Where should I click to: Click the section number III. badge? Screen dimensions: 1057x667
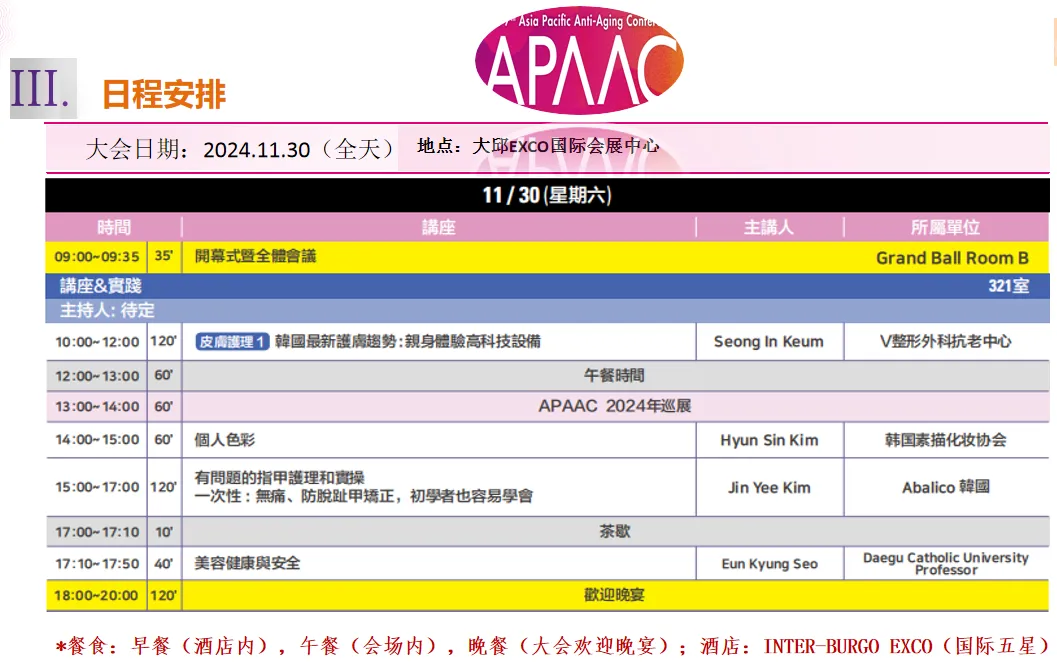[42, 88]
